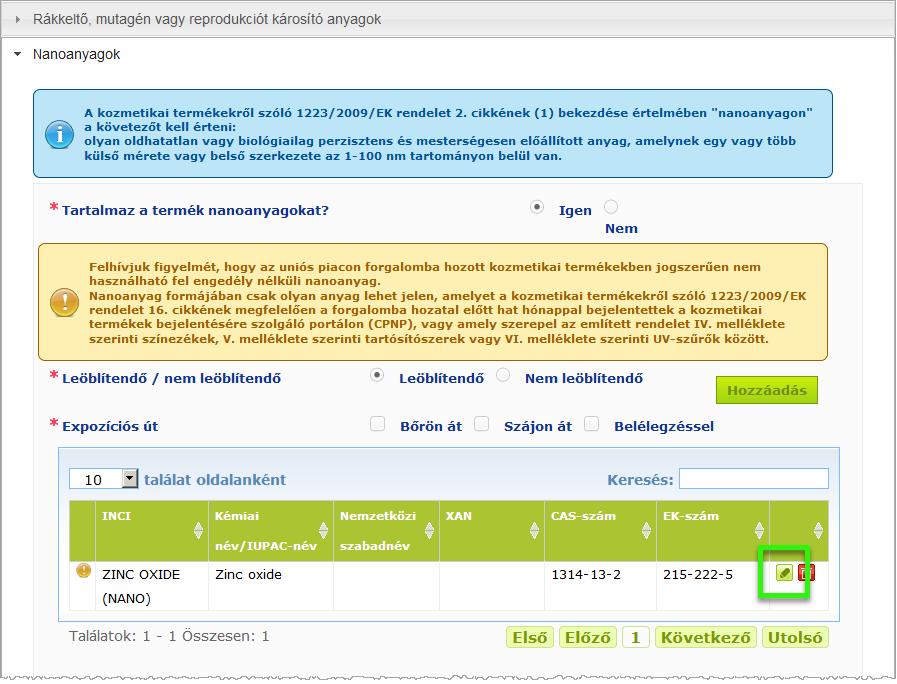The width and height of the screenshot is (897, 684).
Task: Go to Következő page
Action: tap(705, 637)
